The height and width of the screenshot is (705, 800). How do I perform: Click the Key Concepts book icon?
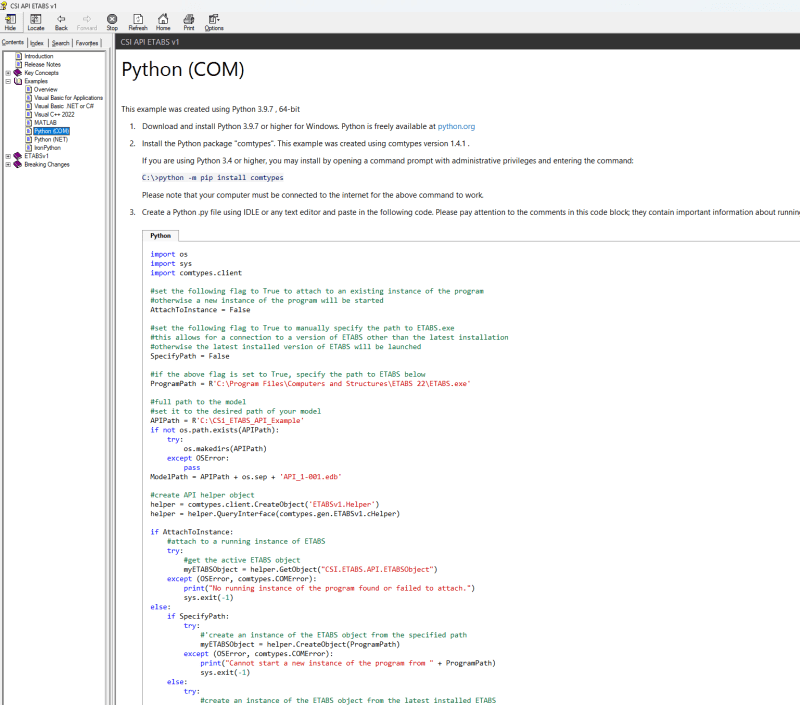pos(18,72)
